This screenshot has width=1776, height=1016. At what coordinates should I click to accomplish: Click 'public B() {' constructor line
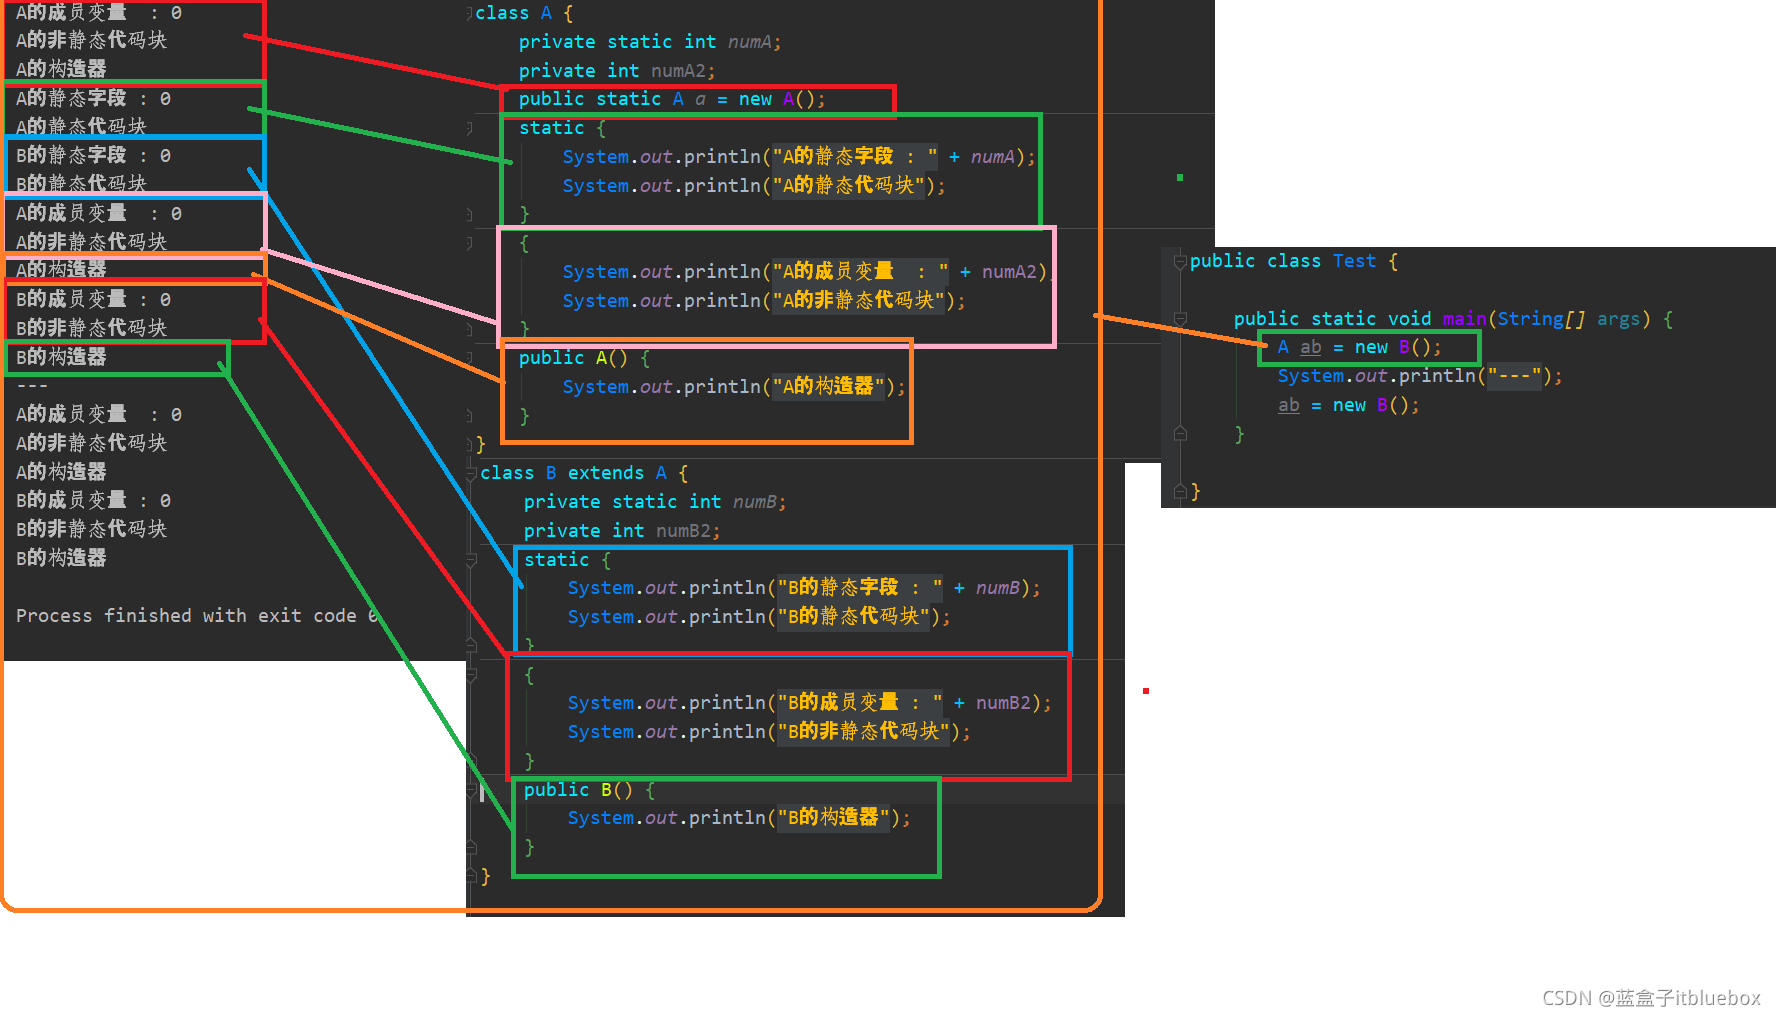589,790
